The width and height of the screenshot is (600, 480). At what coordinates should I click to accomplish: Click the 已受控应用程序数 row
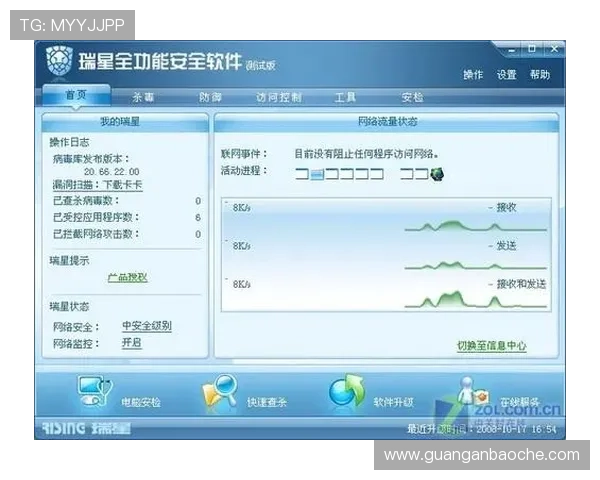pos(127,217)
